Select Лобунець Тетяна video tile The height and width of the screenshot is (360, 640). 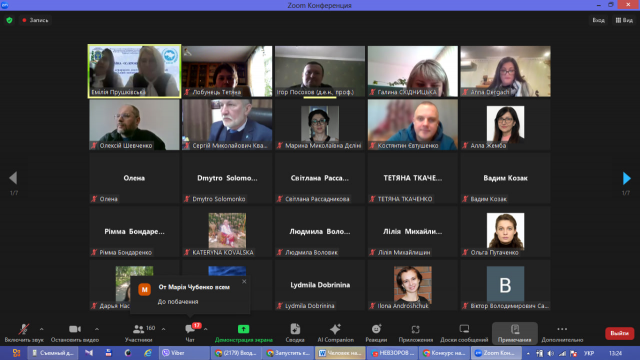click(227, 71)
